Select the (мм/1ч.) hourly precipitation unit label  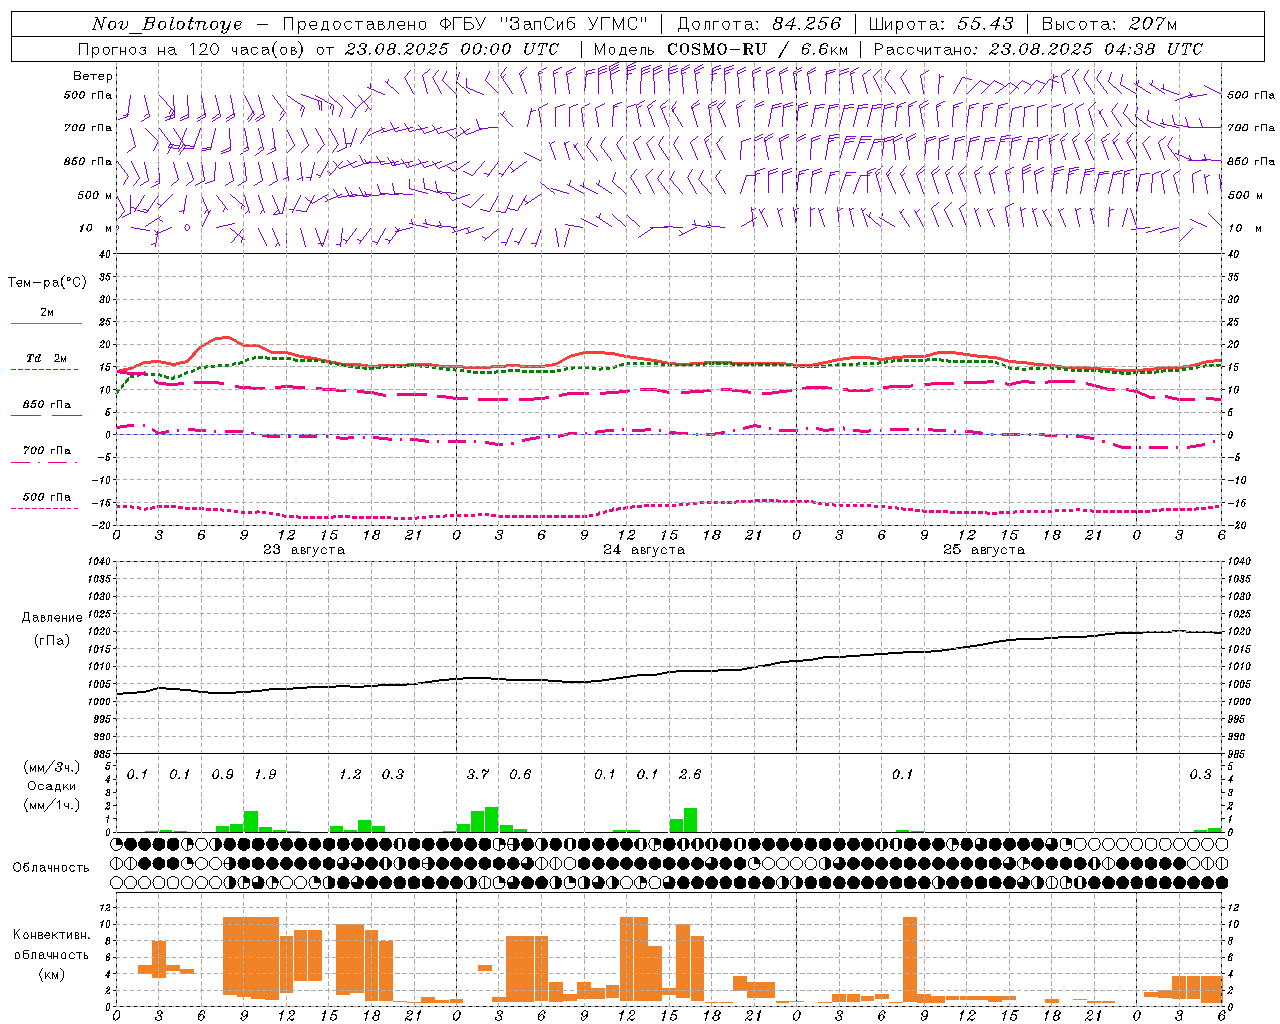[x=52, y=805]
